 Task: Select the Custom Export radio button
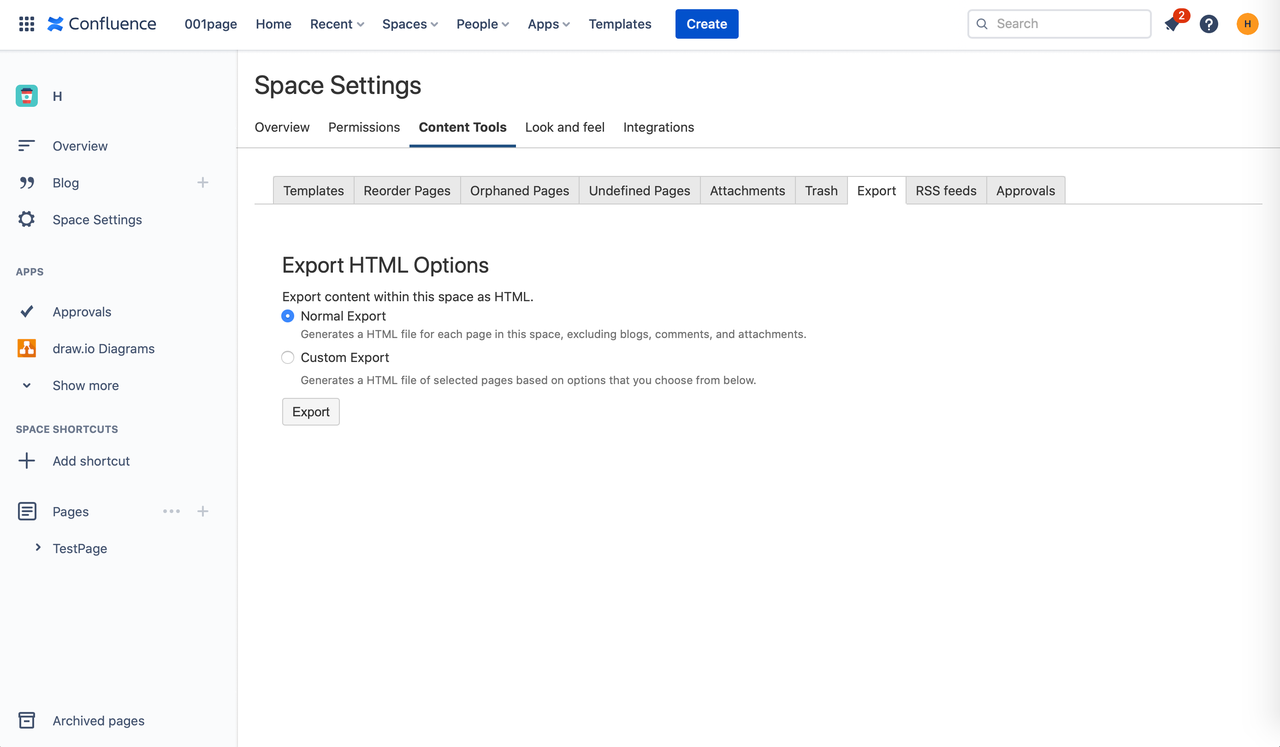pyautogui.click(x=288, y=358)
